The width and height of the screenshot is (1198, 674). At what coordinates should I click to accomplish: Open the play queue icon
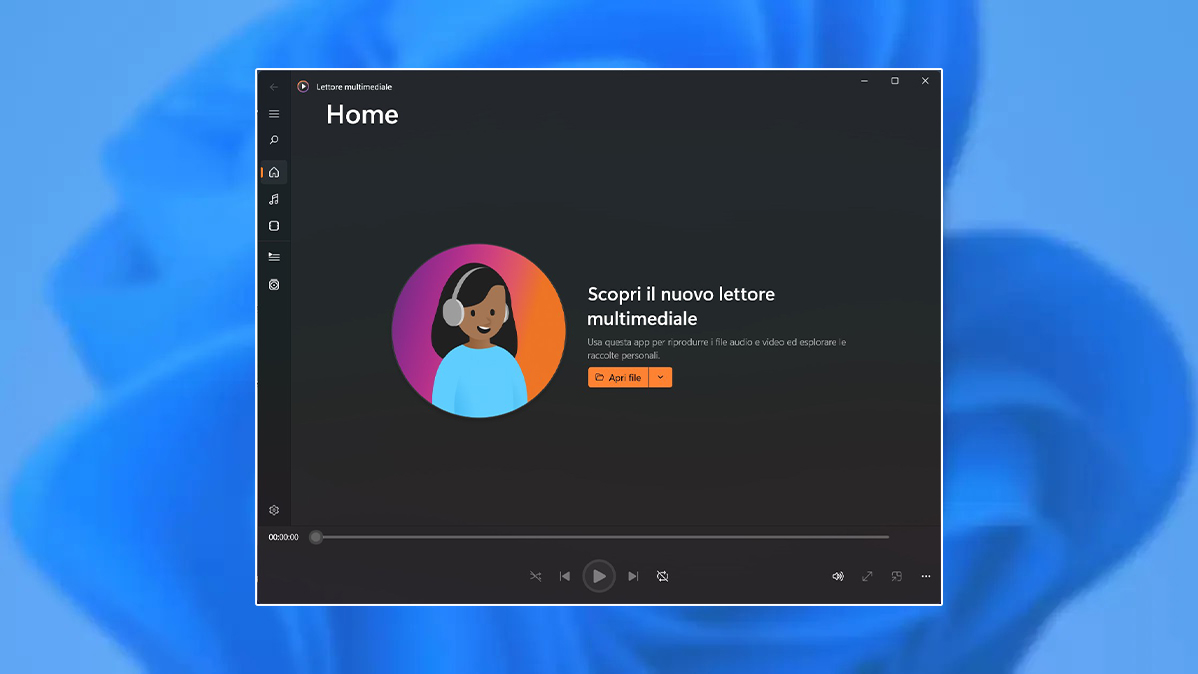(x=274, y=257)
